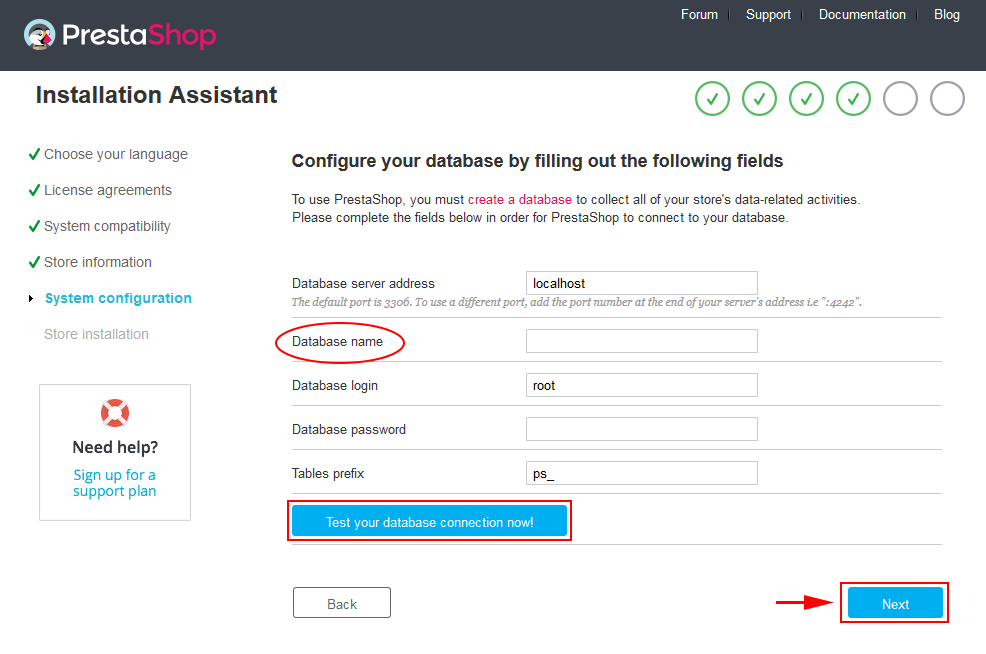Open the Blog header link
986x654 pixels.
tap(946, 14)
